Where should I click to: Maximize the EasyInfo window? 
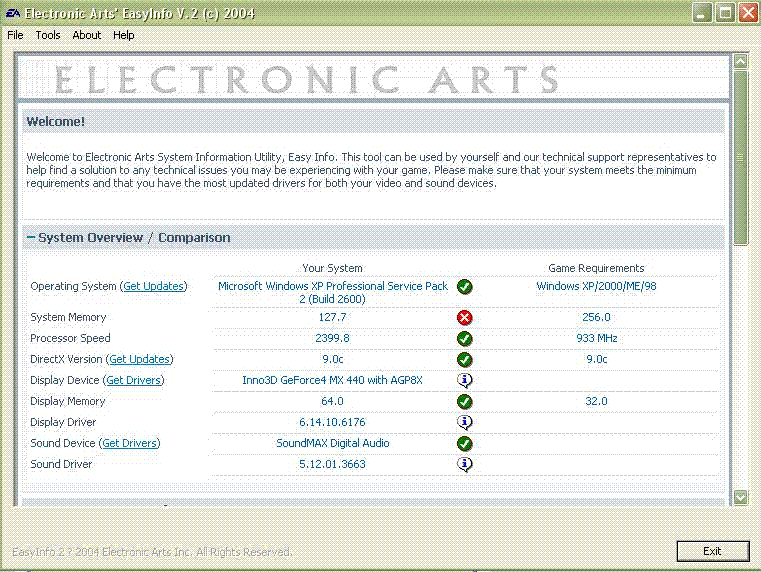(725, 13)
